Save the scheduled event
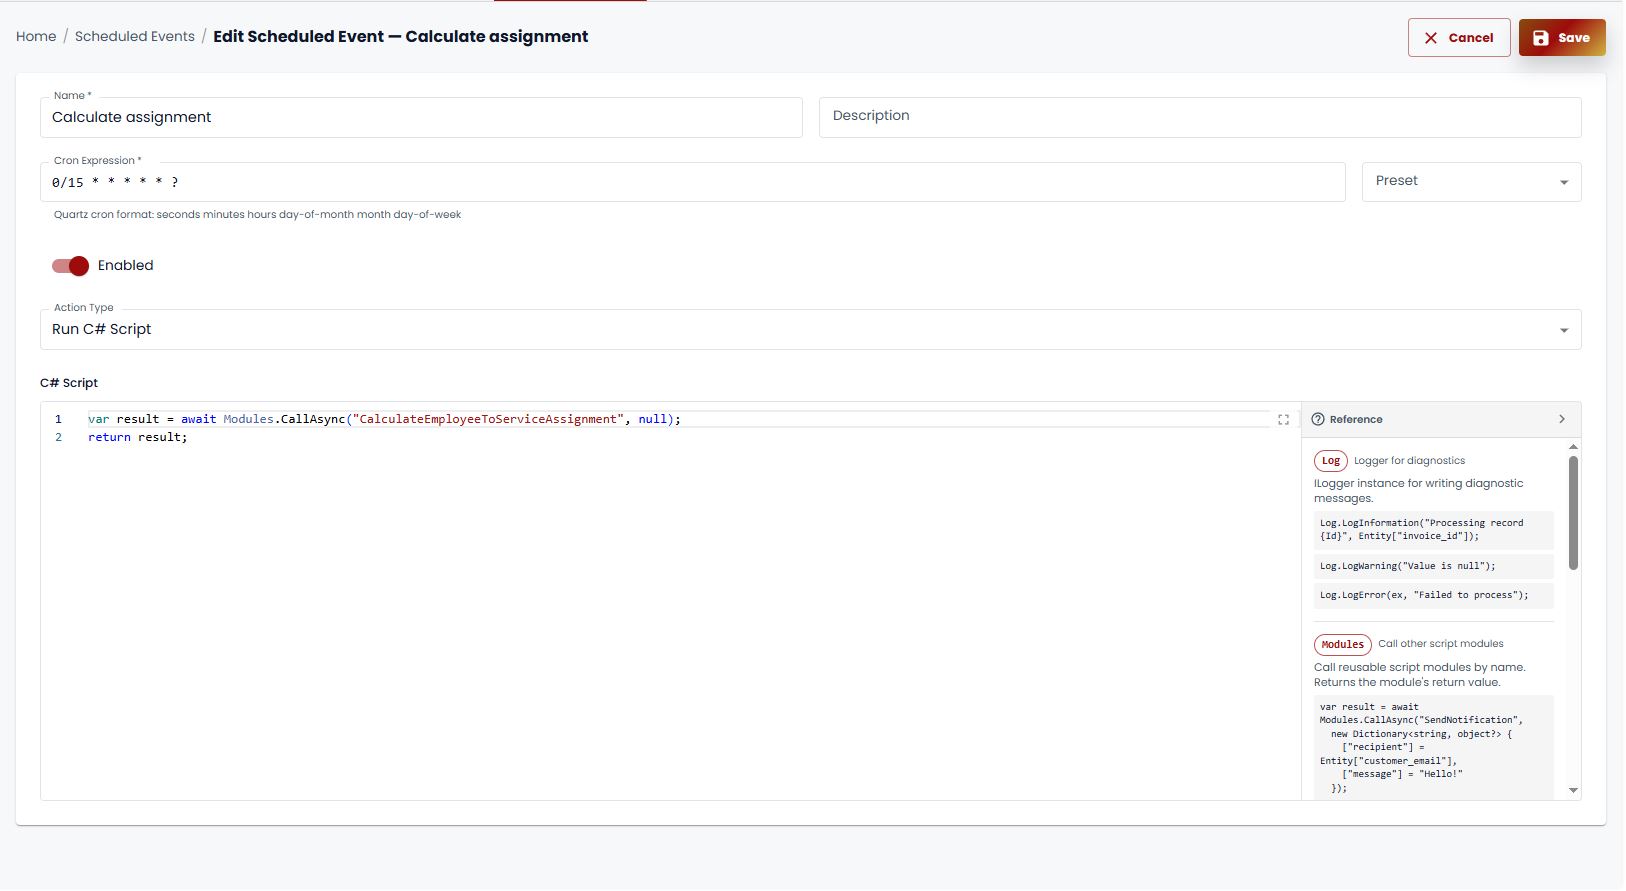 pos(1562,38)
